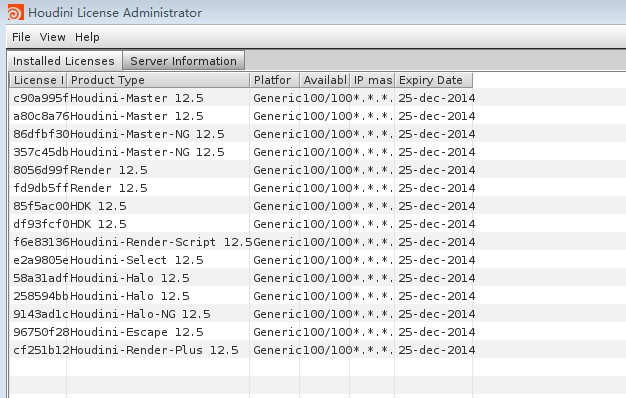Sort by the Expiry Date column header
The height and width of the screenshot is (398, 626).
tap(434, 80)
